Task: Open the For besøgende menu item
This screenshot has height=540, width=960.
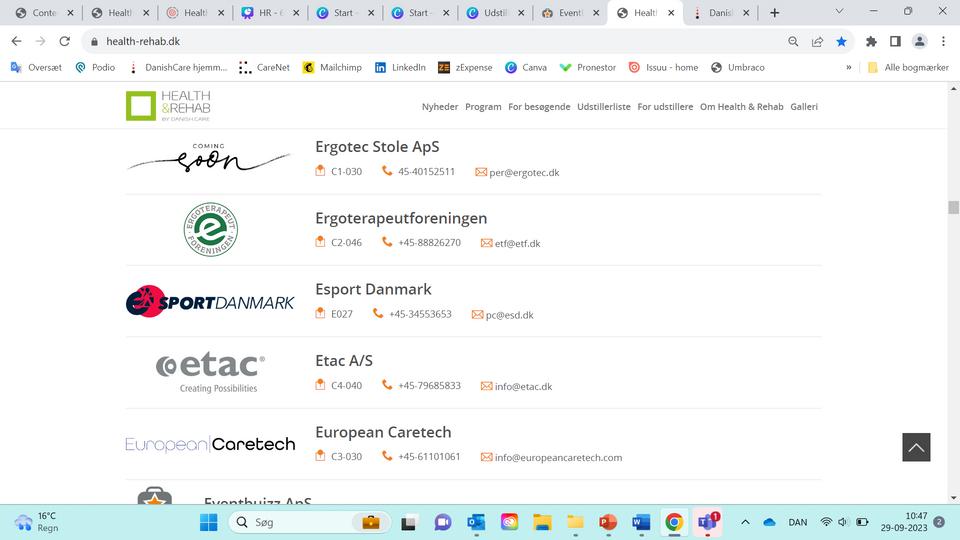Action: pyautogui.click(x=539, y=107)
